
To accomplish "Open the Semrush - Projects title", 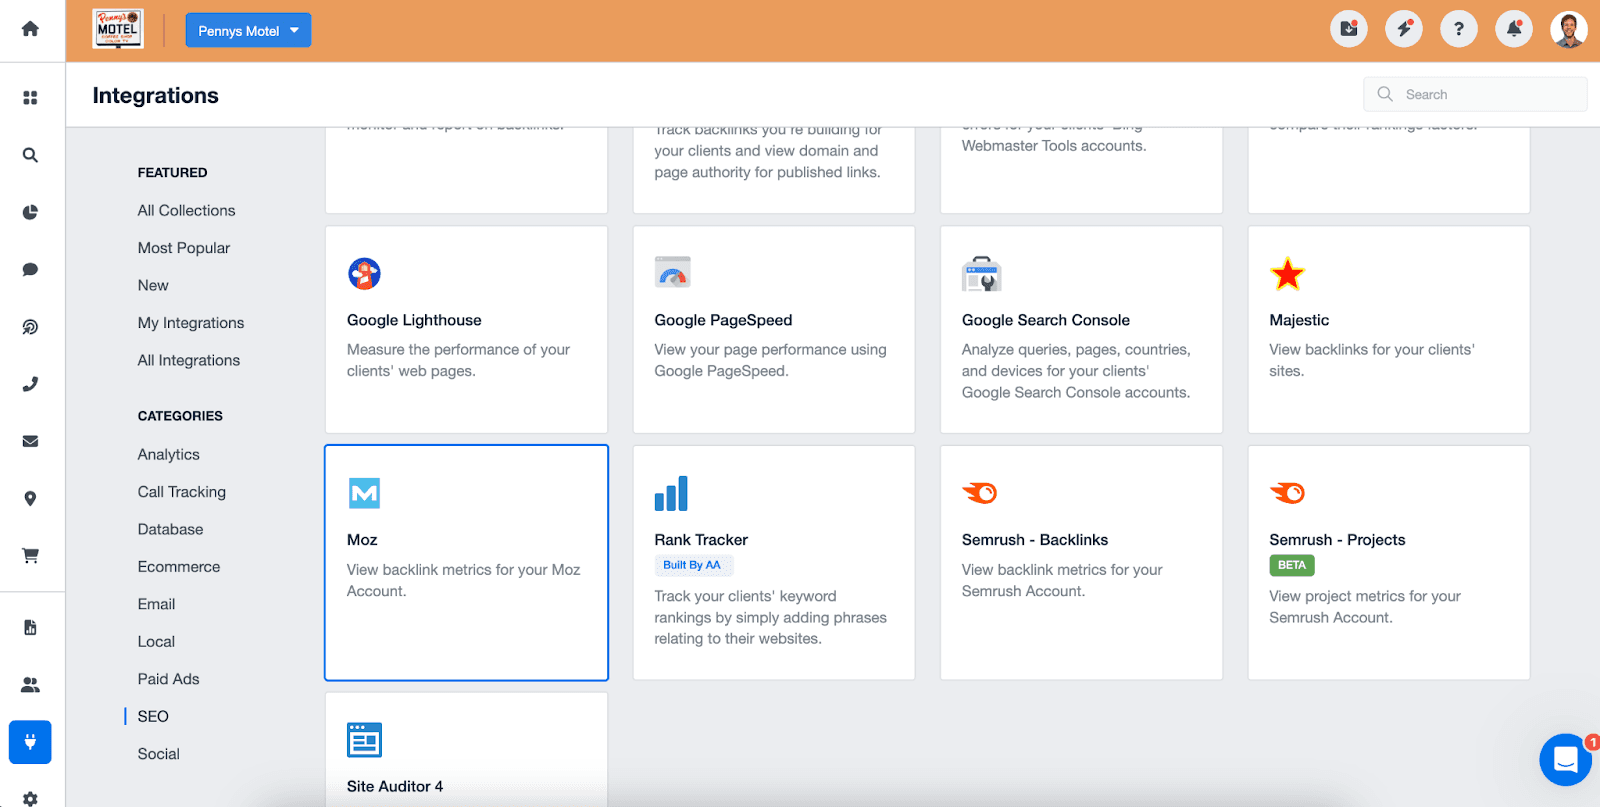I will 1337,540.
